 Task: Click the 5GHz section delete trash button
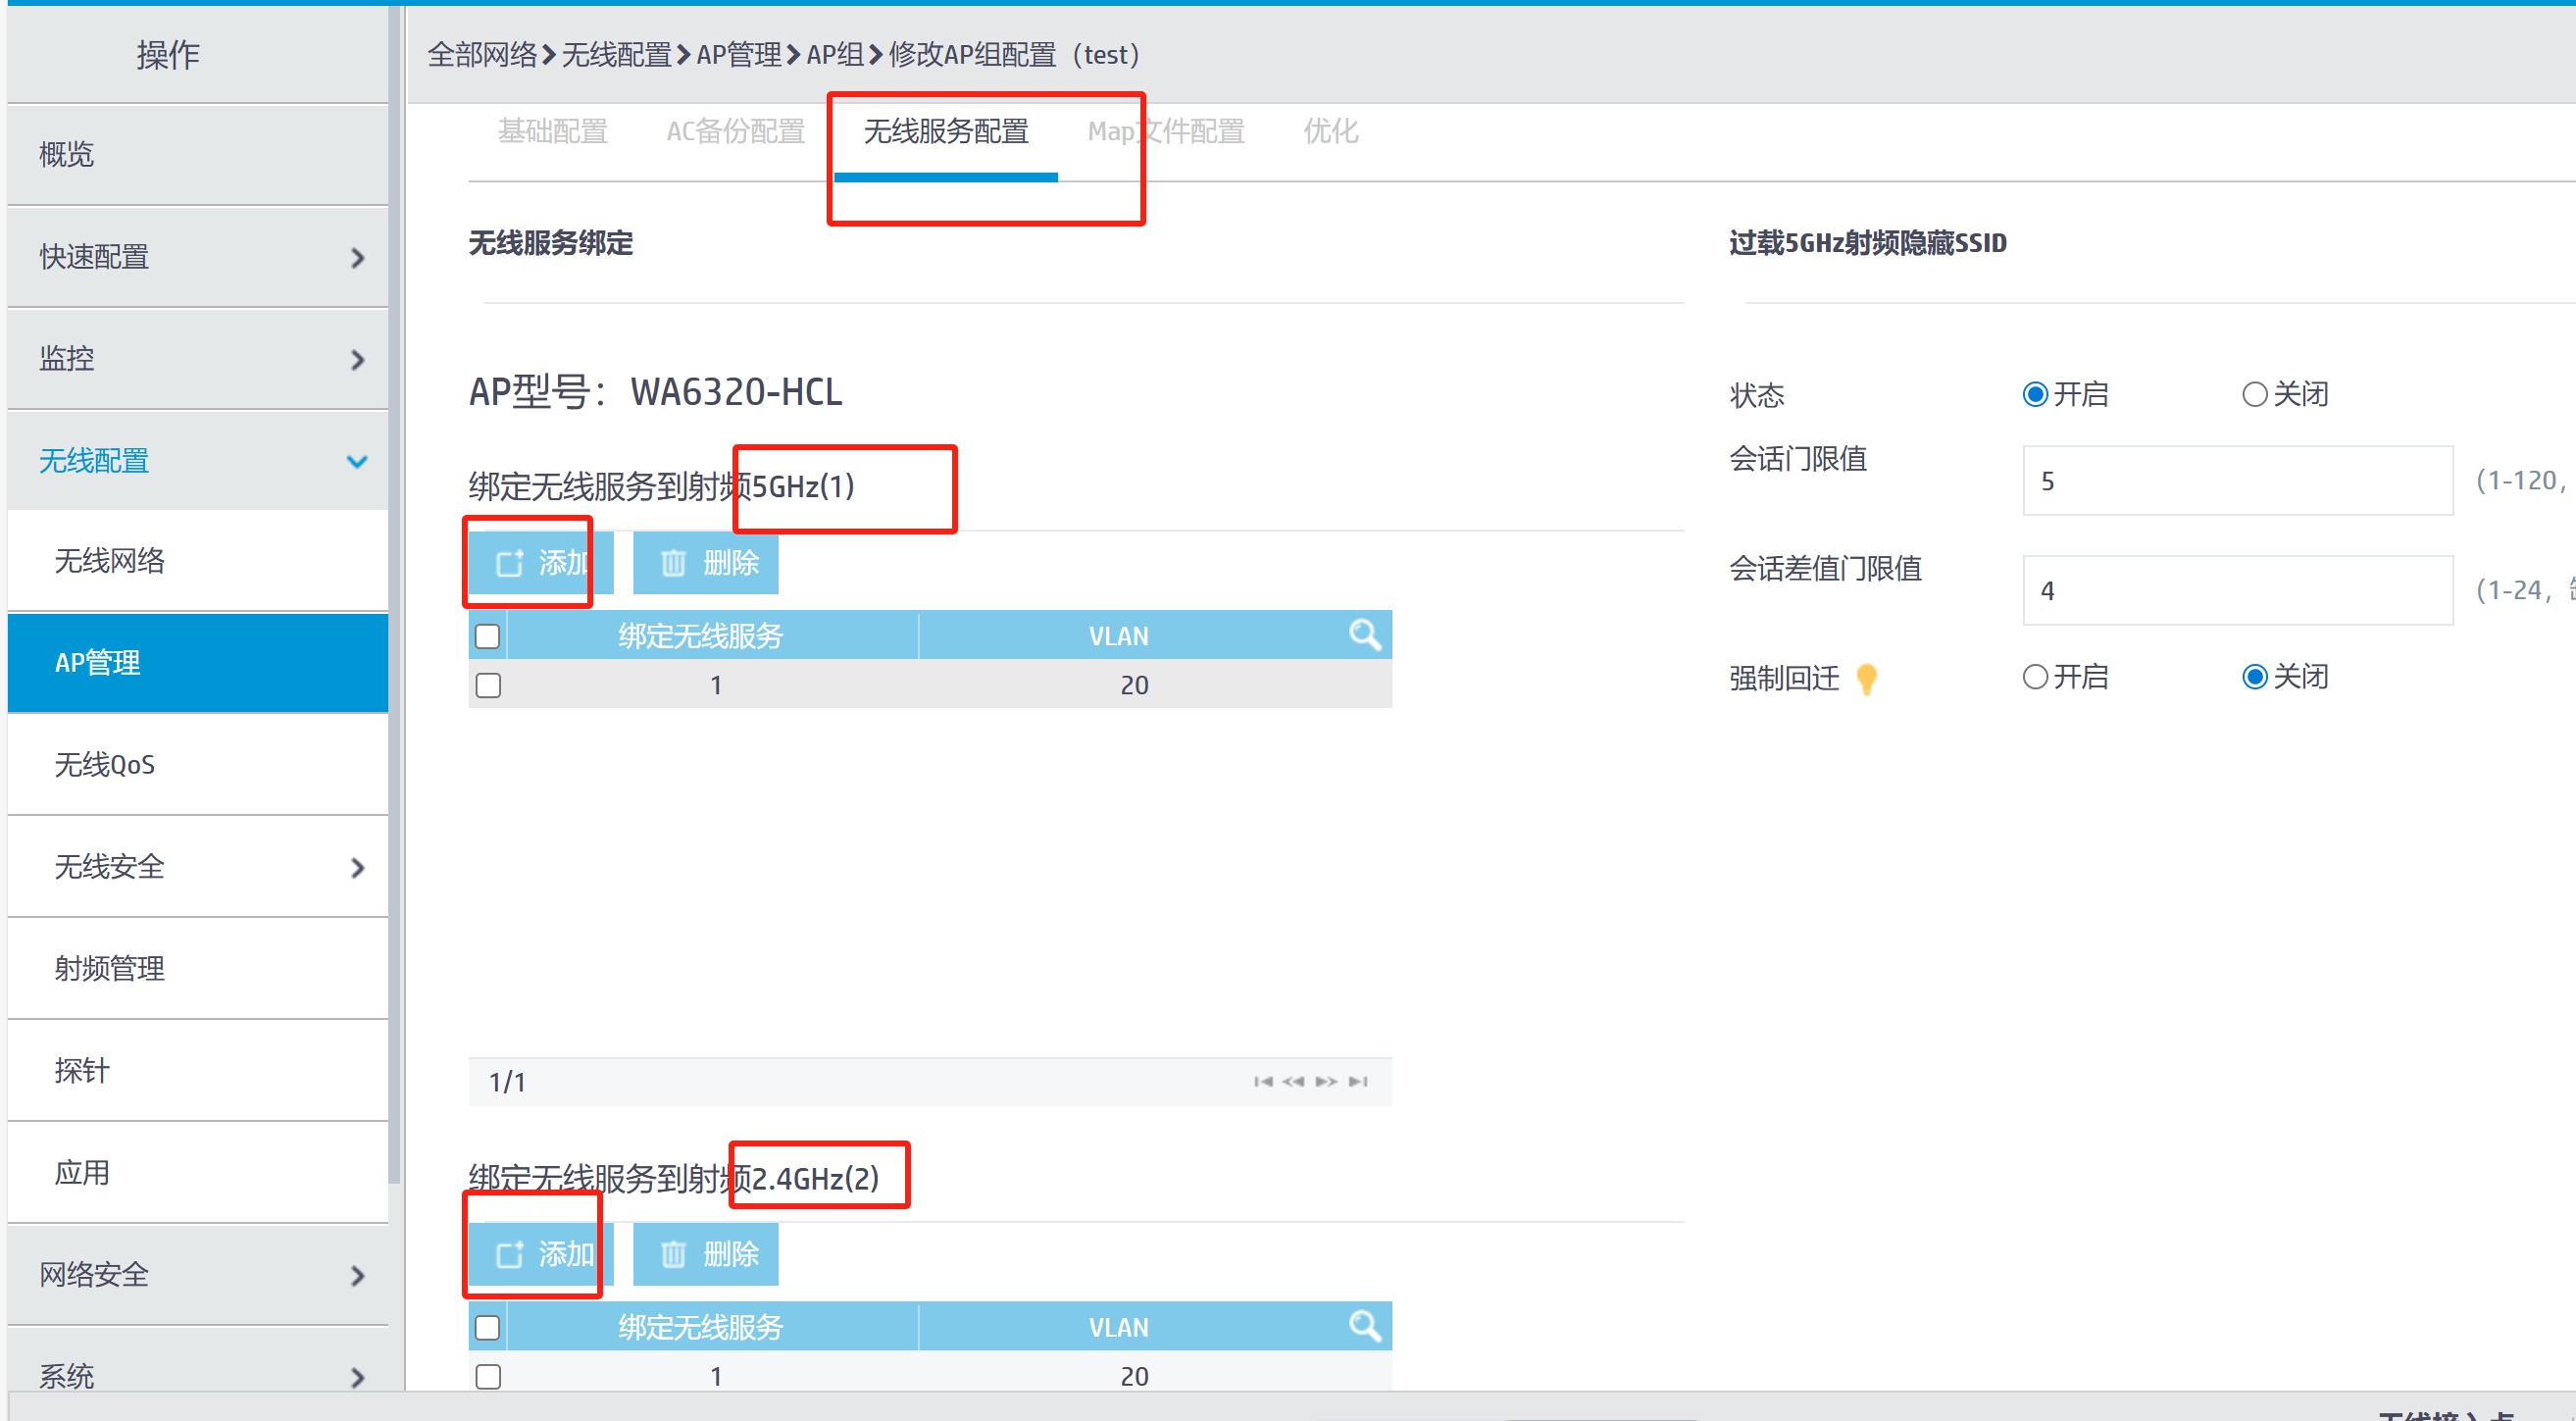pos(706,563)
